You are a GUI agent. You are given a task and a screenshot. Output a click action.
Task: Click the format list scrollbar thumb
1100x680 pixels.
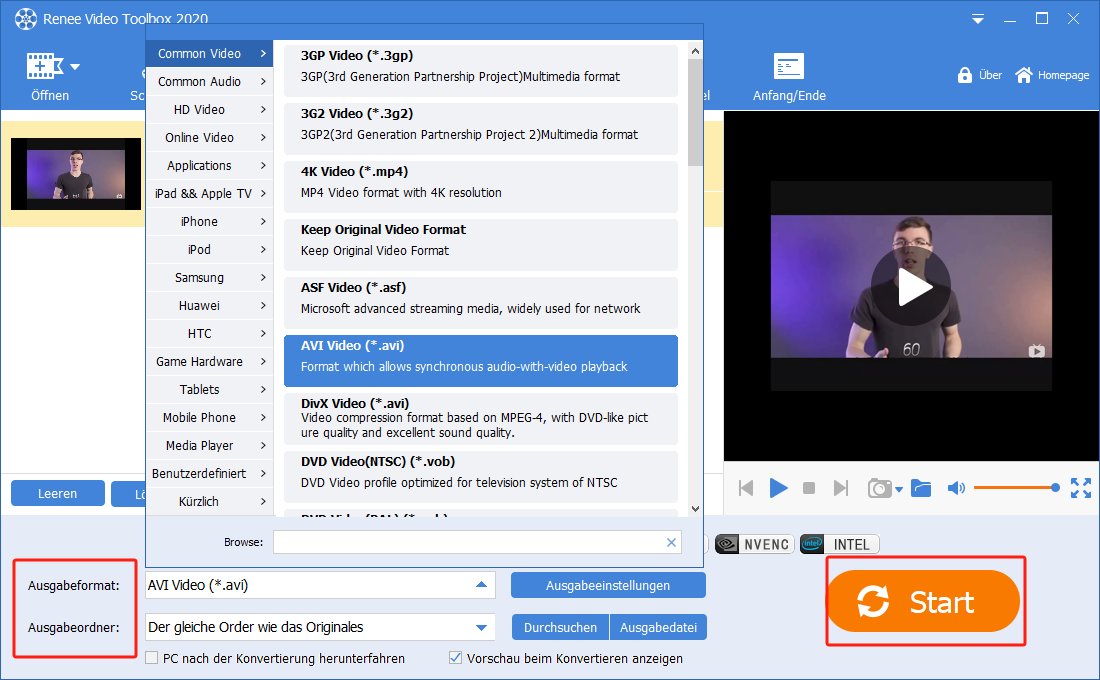point(695,112)
